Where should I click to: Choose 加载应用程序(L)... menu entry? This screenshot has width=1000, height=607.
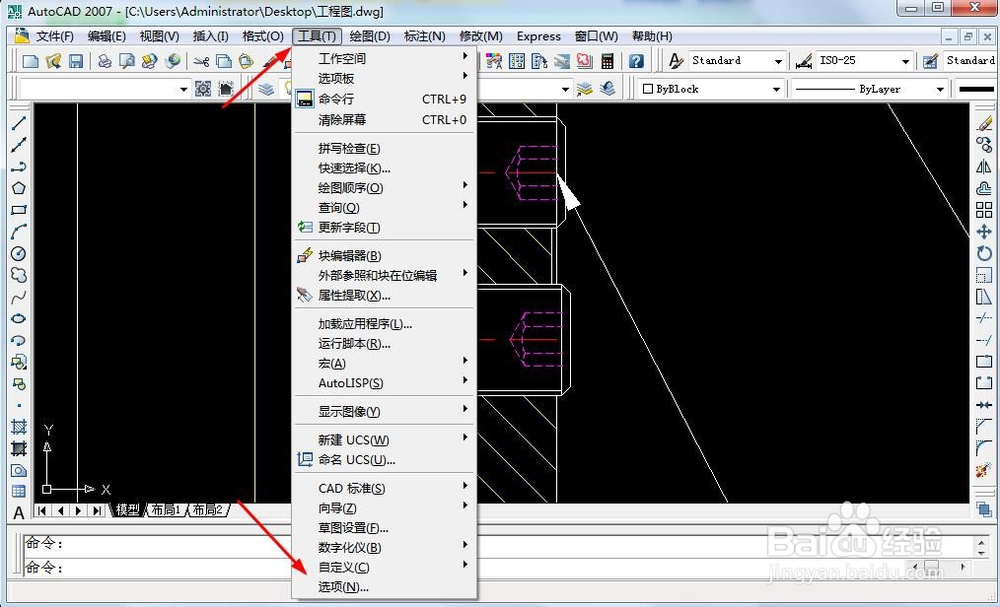385,324
